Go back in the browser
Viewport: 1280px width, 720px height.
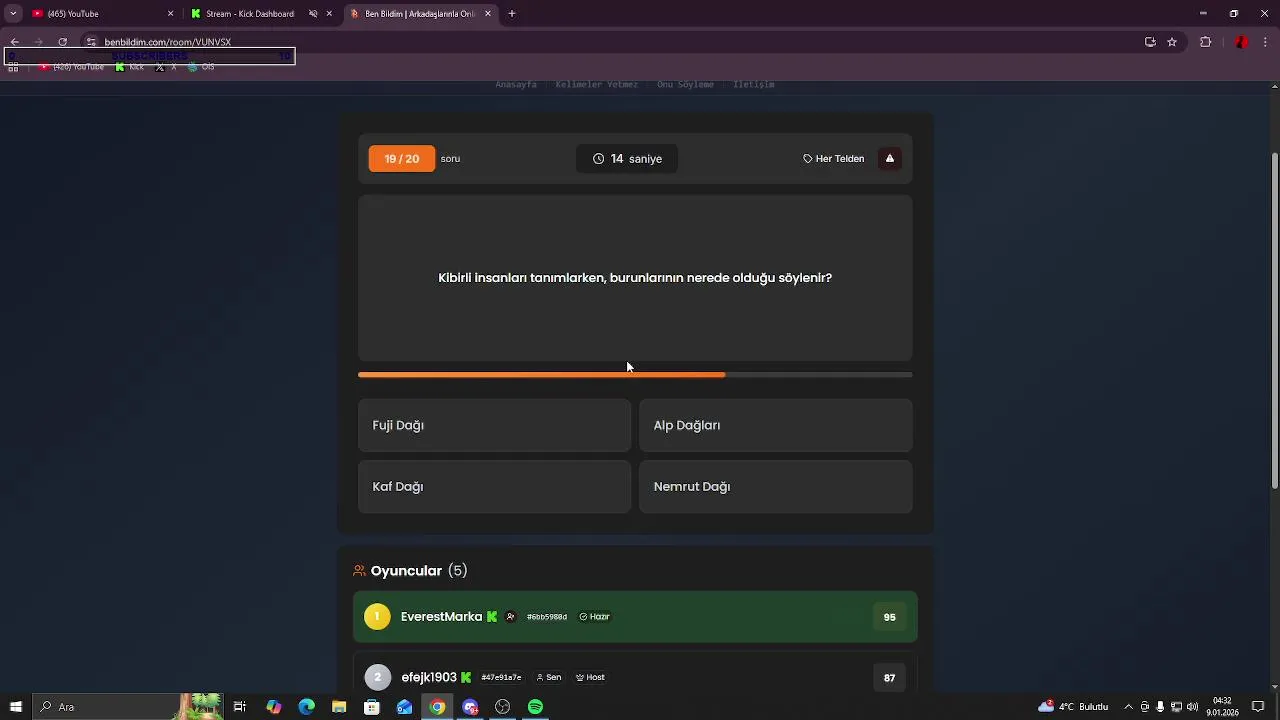coord(15,42)
